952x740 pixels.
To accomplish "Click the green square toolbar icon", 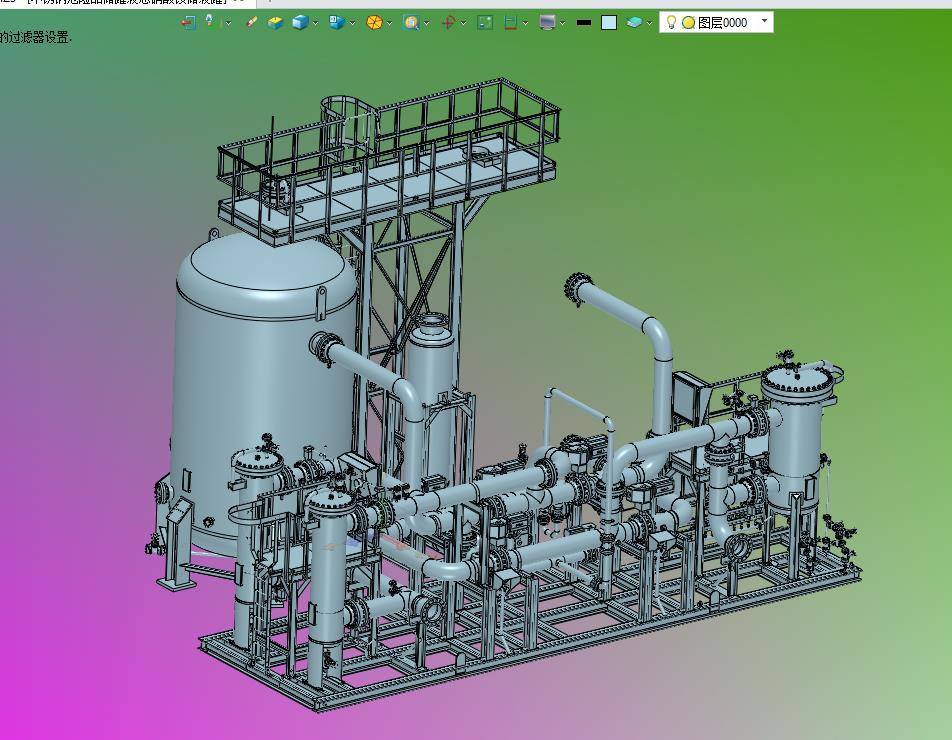I will [485, 23].
